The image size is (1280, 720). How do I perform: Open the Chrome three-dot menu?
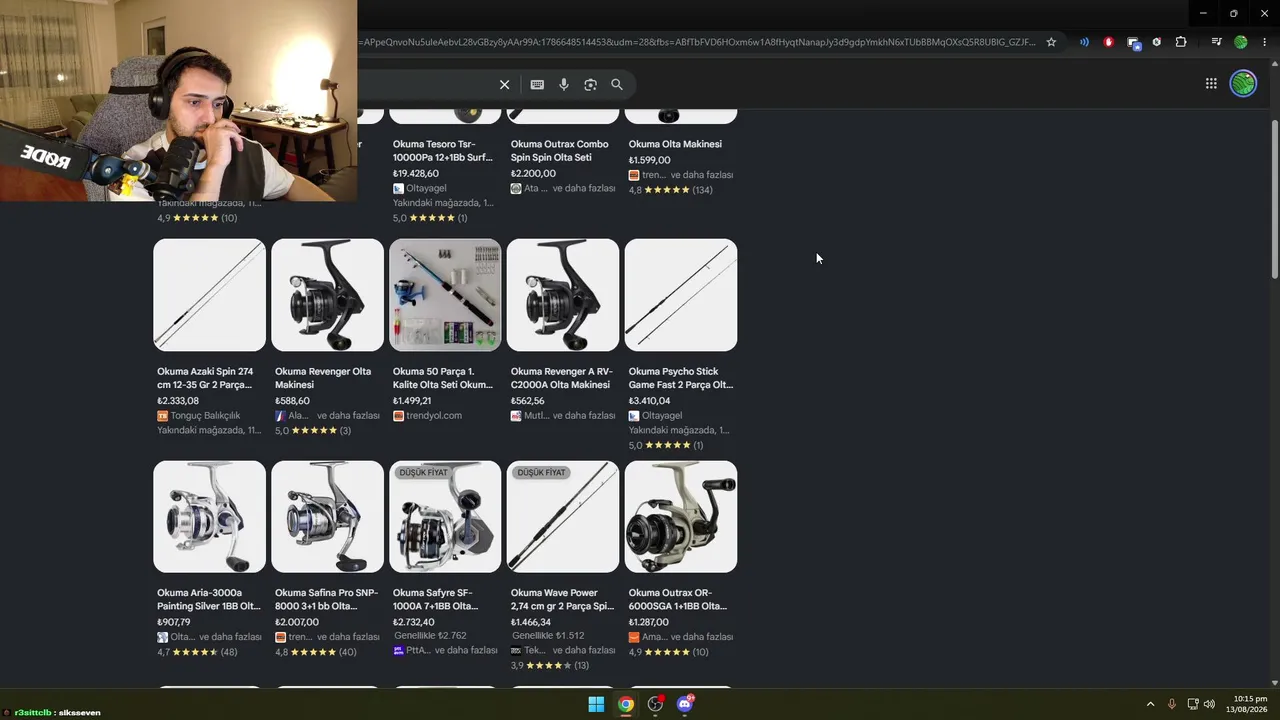click(1264, 42)
